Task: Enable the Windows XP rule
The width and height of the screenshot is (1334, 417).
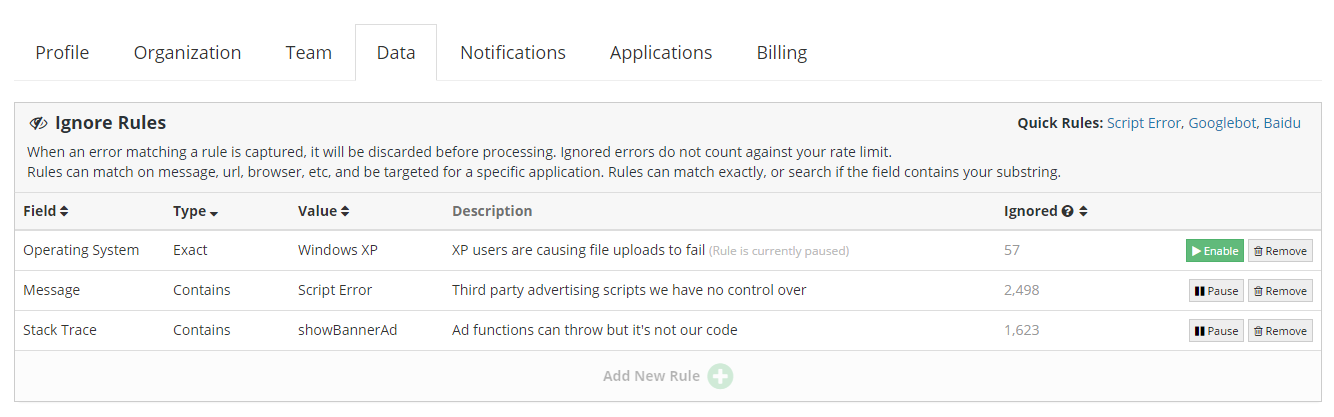Action: coord(1215,251)
